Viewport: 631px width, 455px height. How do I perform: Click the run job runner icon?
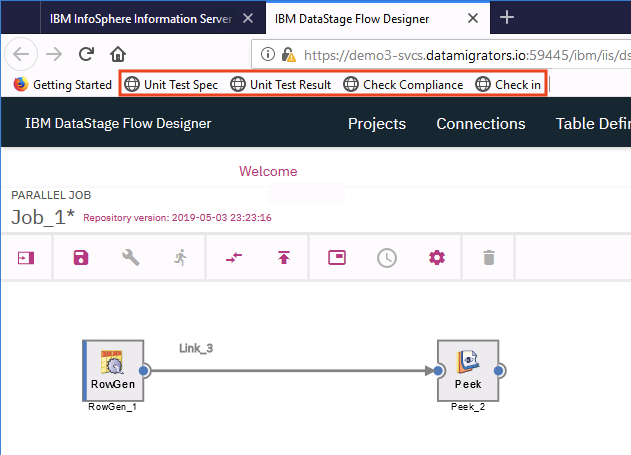180,258
